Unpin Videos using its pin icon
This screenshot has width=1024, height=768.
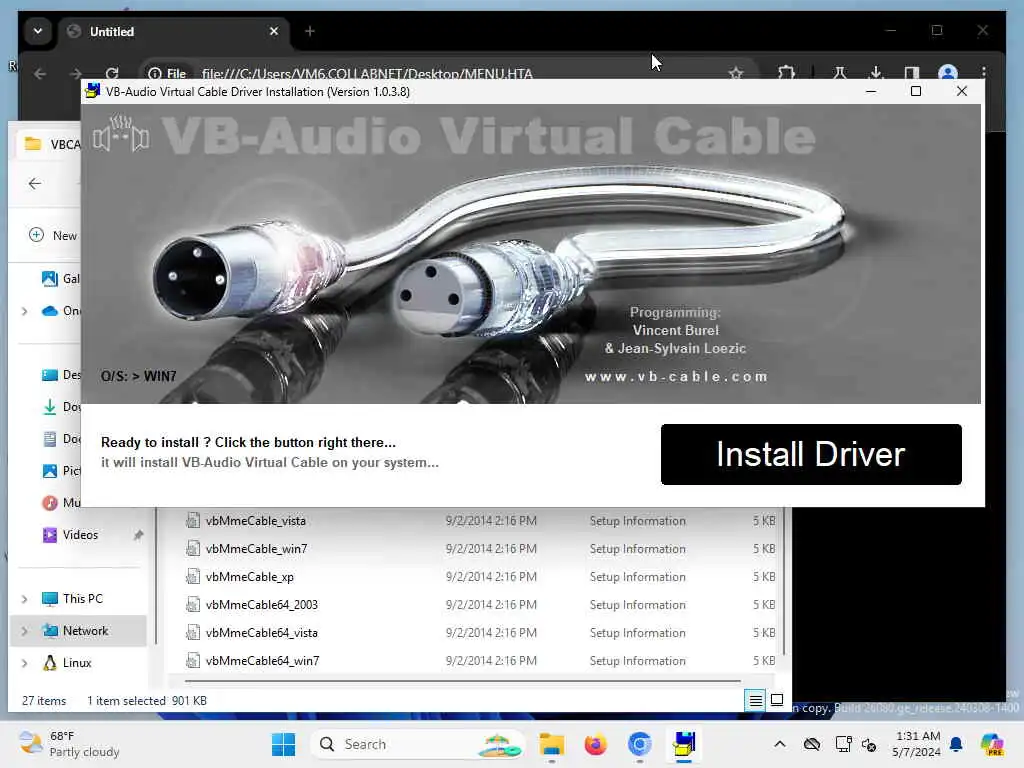point(138,536)
